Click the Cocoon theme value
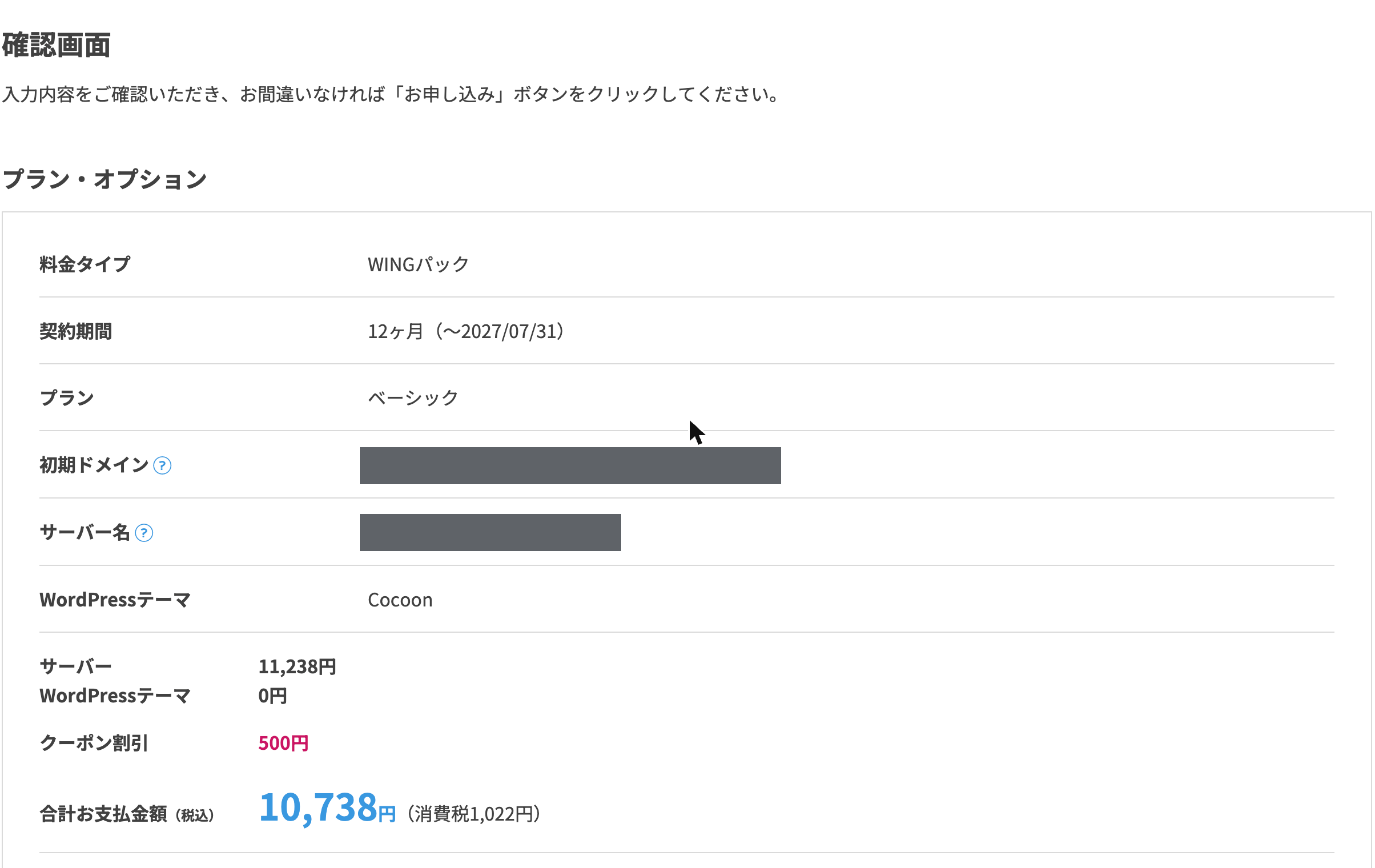 400,600
